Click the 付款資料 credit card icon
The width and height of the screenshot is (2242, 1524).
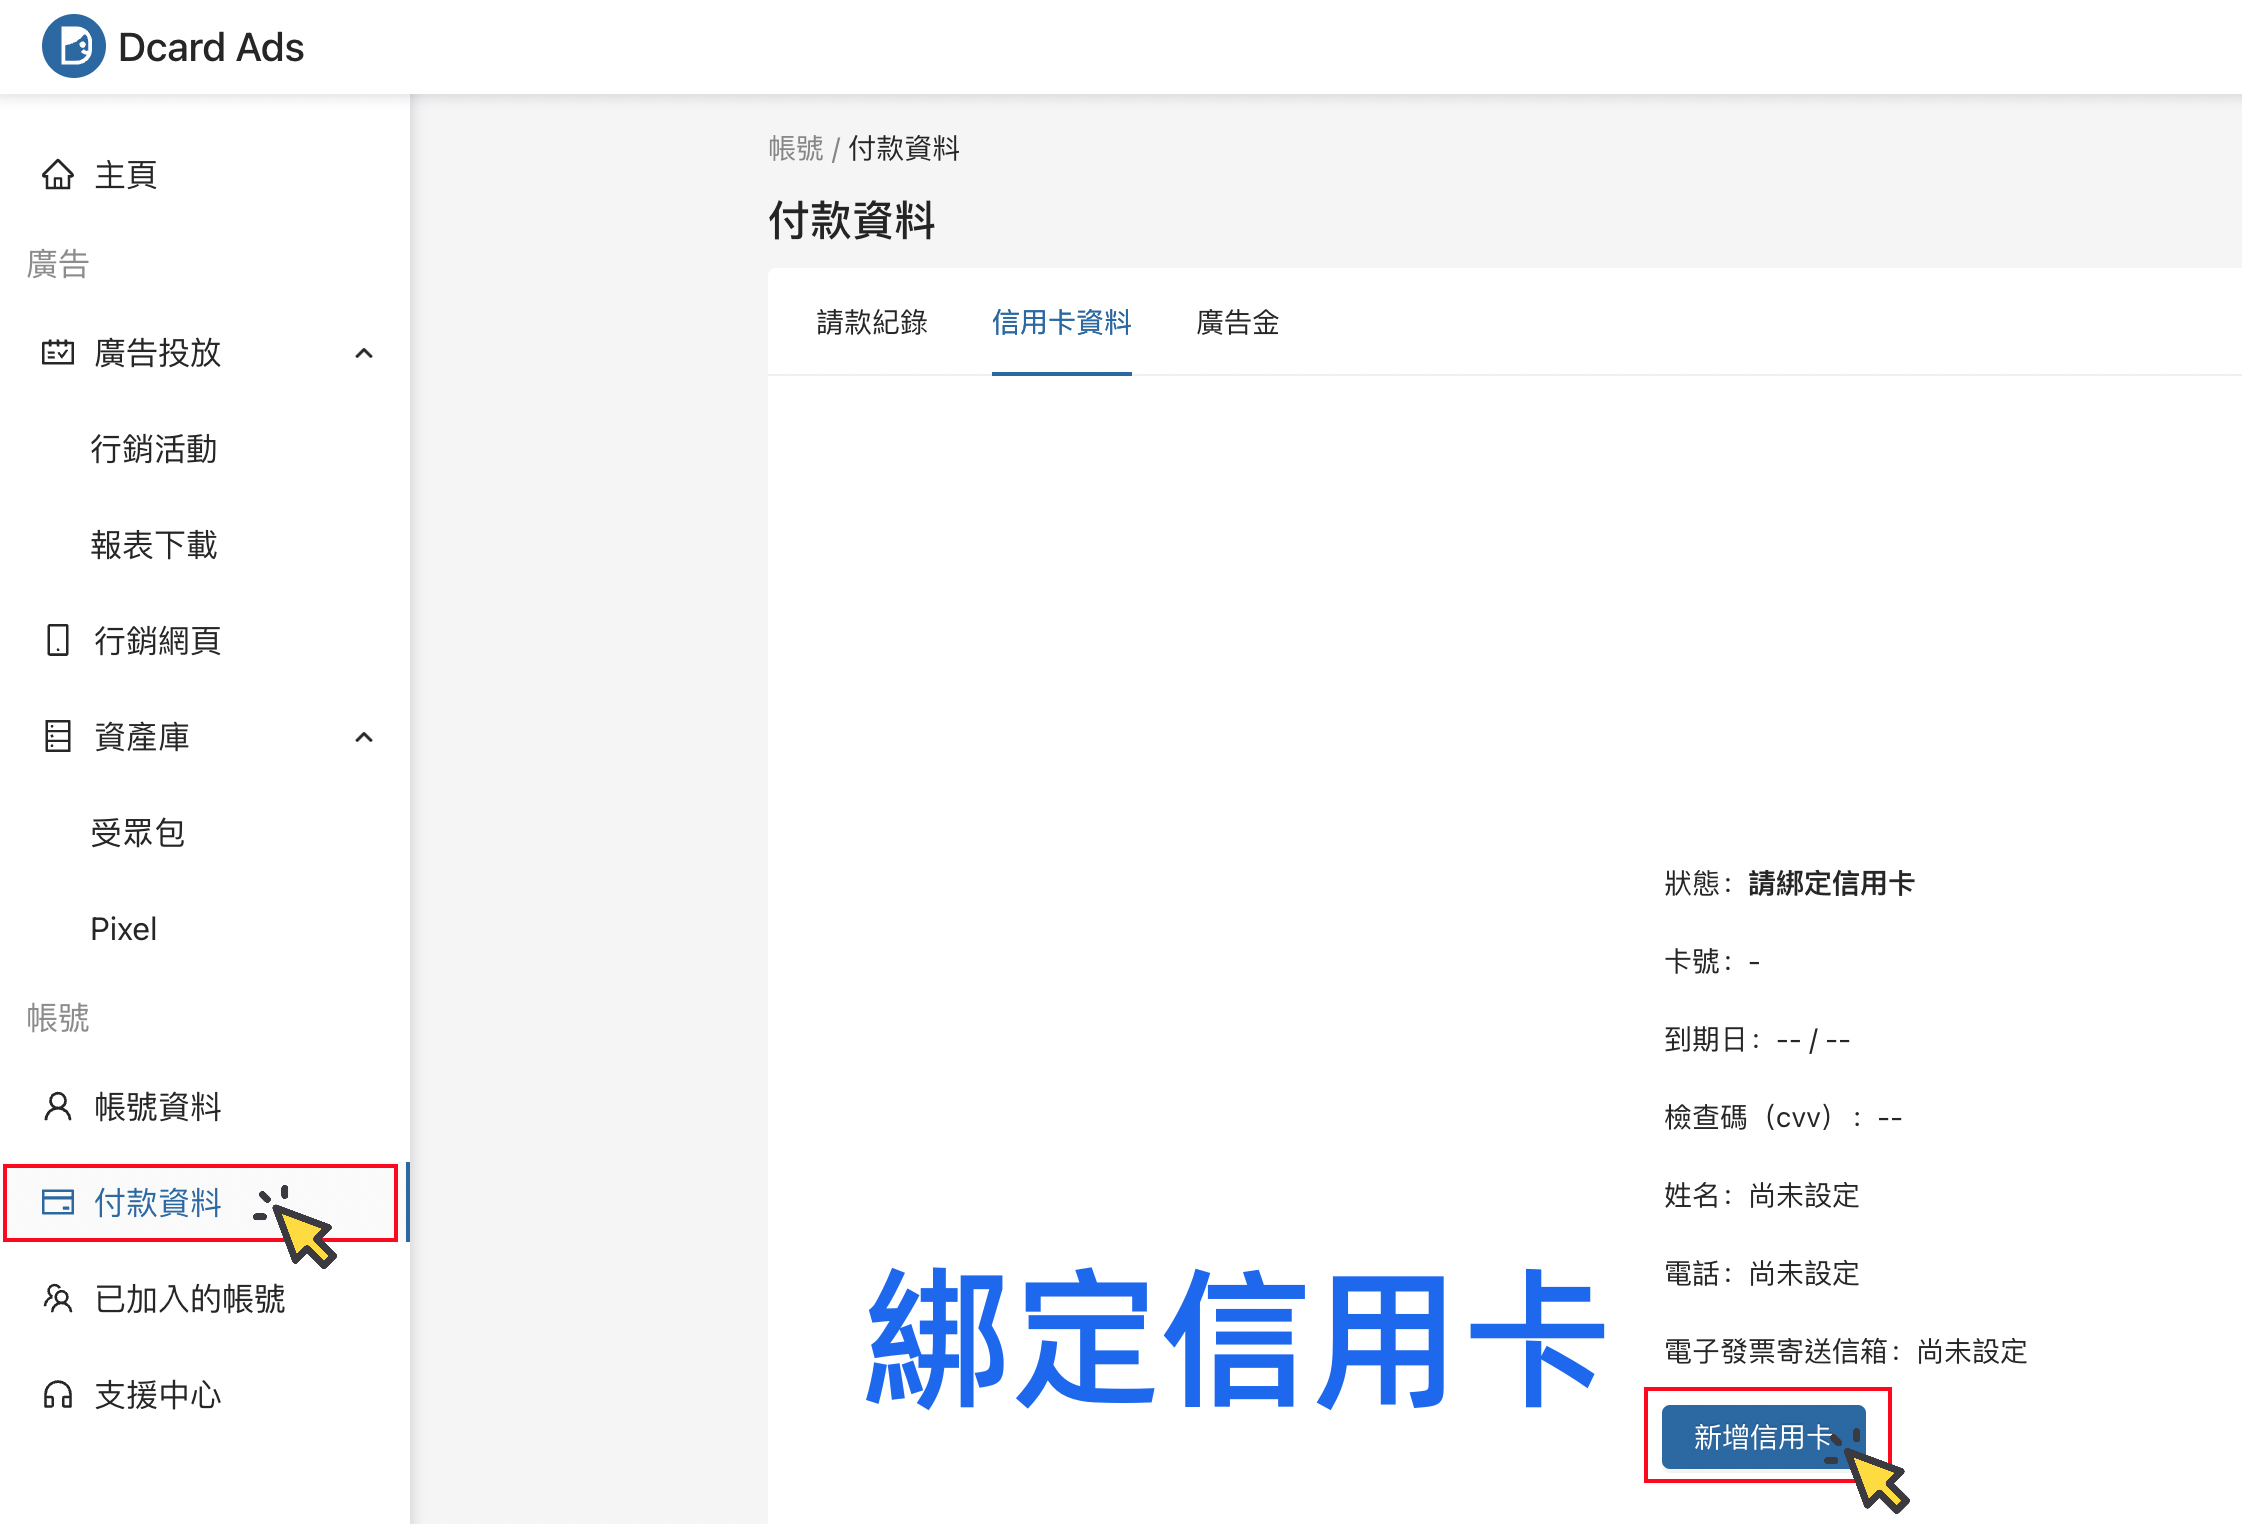pos(58,1203)
